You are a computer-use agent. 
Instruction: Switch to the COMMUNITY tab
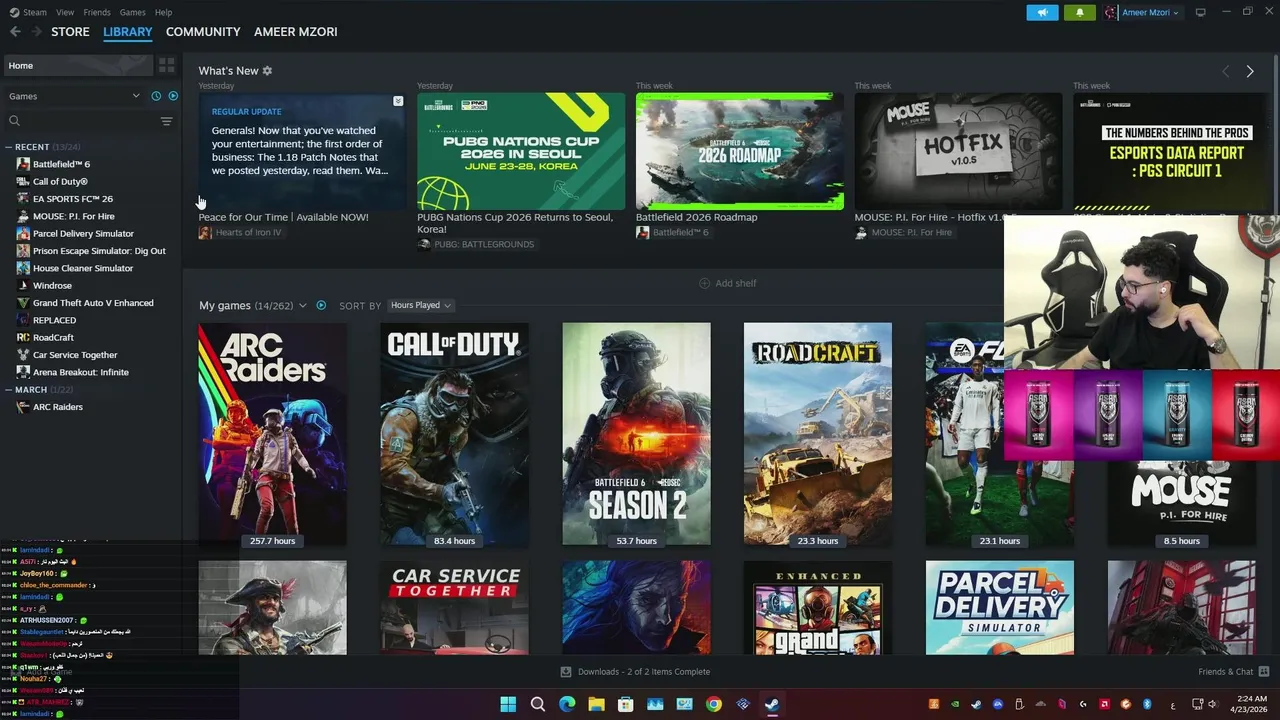[203, 32]
